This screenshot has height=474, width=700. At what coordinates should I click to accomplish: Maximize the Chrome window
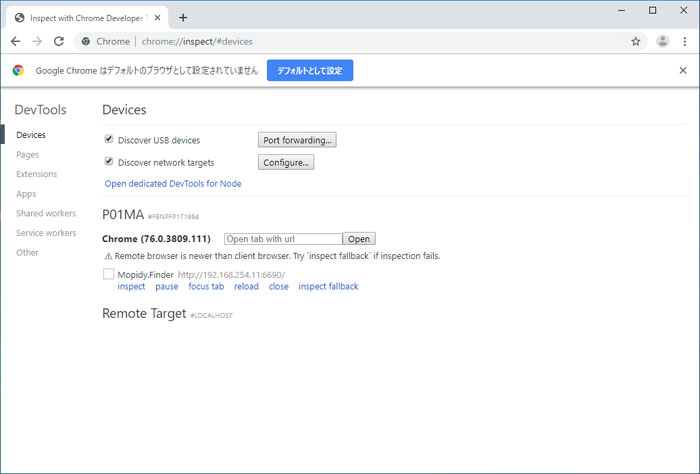653,10
